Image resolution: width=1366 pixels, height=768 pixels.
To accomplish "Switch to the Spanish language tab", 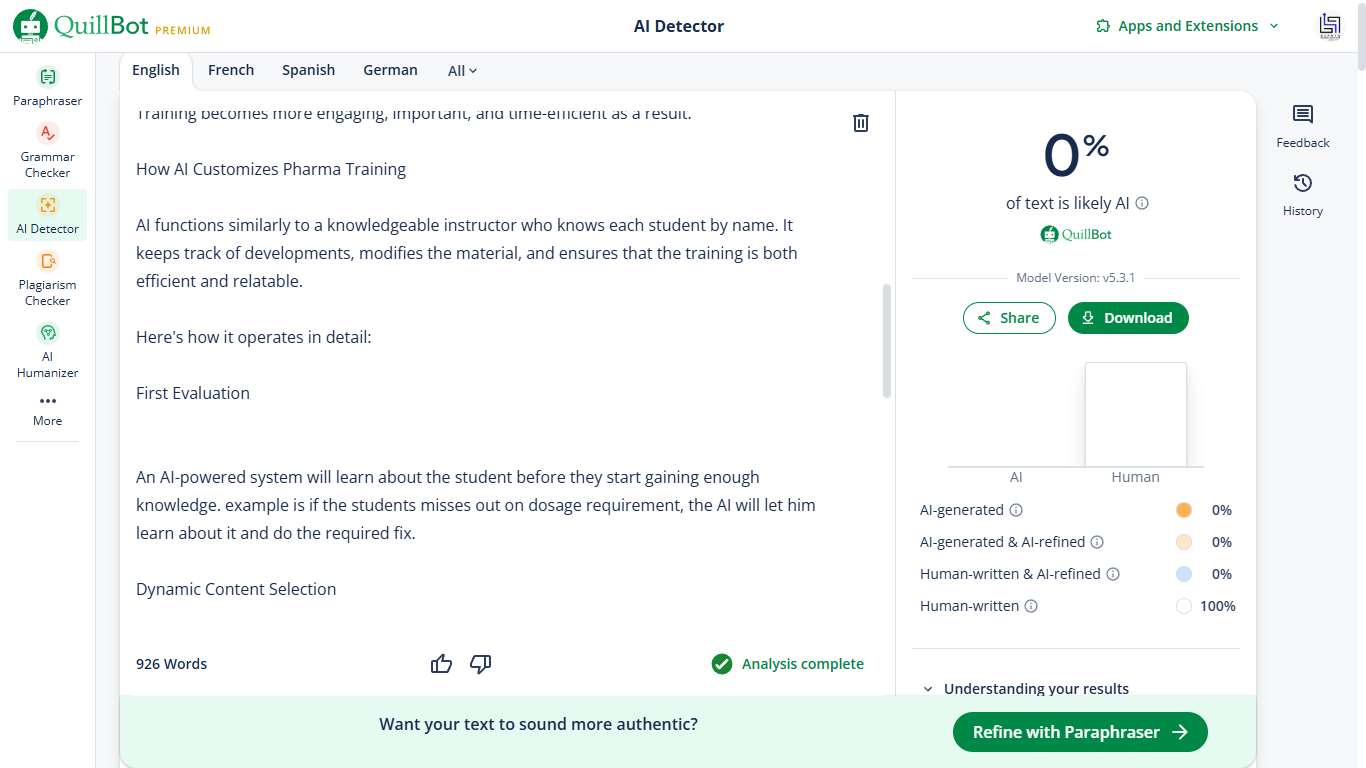I will (x=308, y=70).
